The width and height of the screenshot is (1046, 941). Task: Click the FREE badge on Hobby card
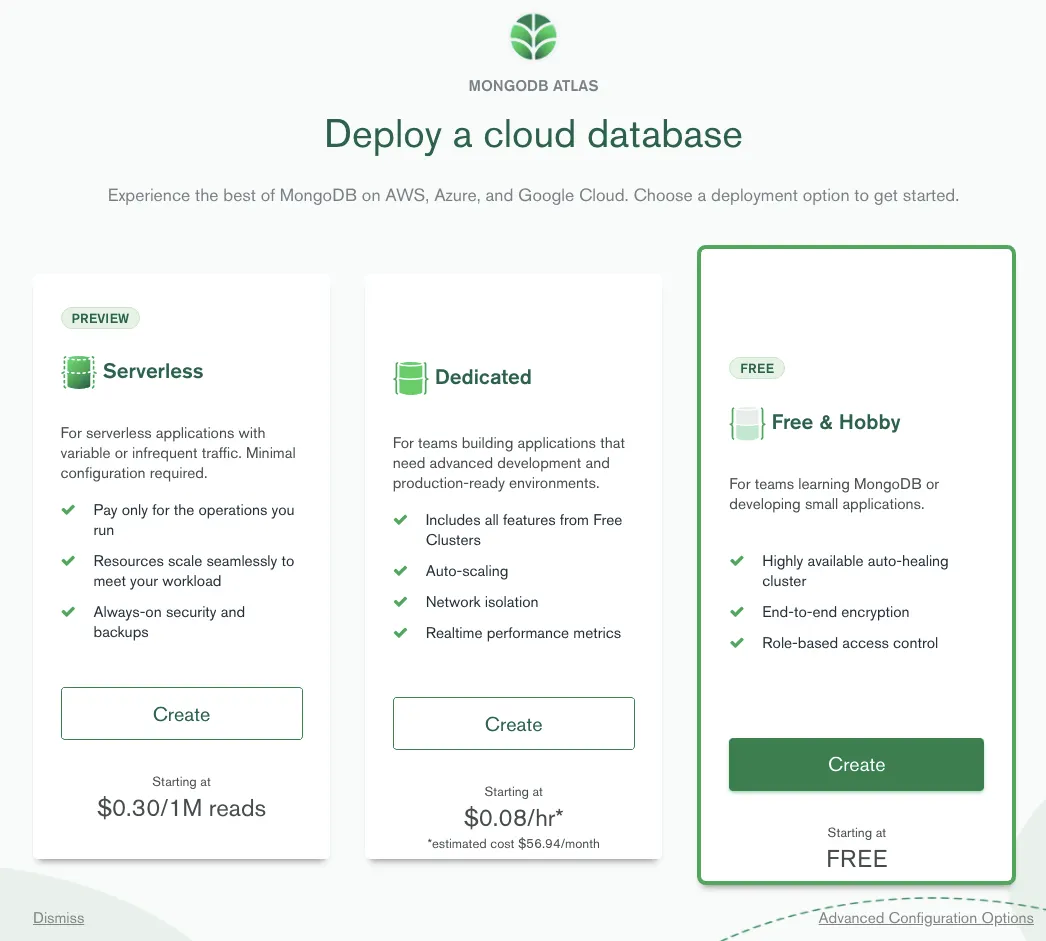[x=756, y=368]
